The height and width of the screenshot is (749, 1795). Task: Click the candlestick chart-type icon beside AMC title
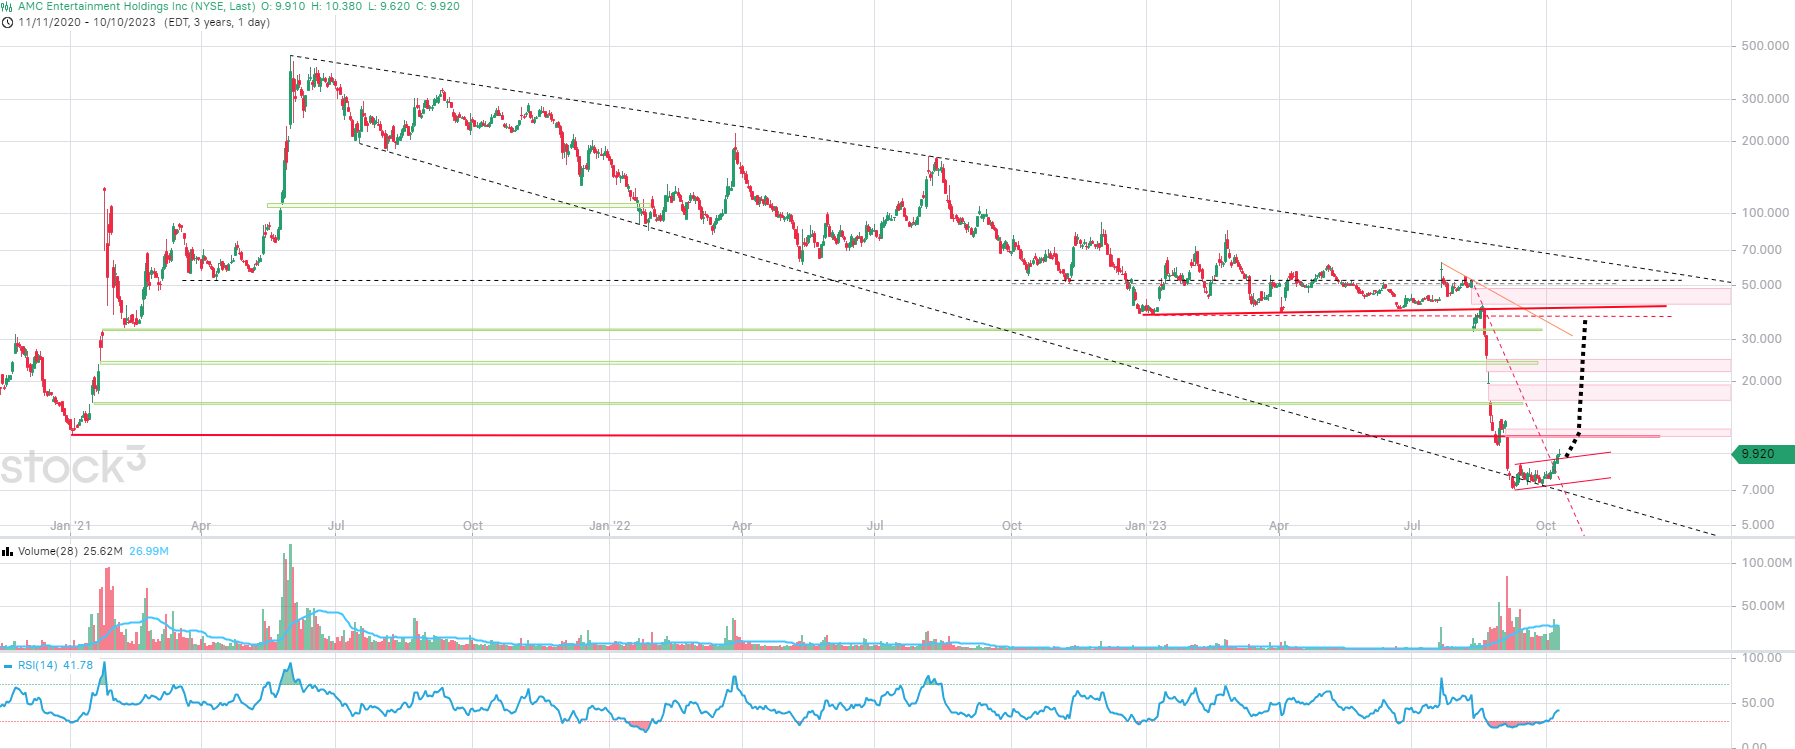[x=7, y=6]
